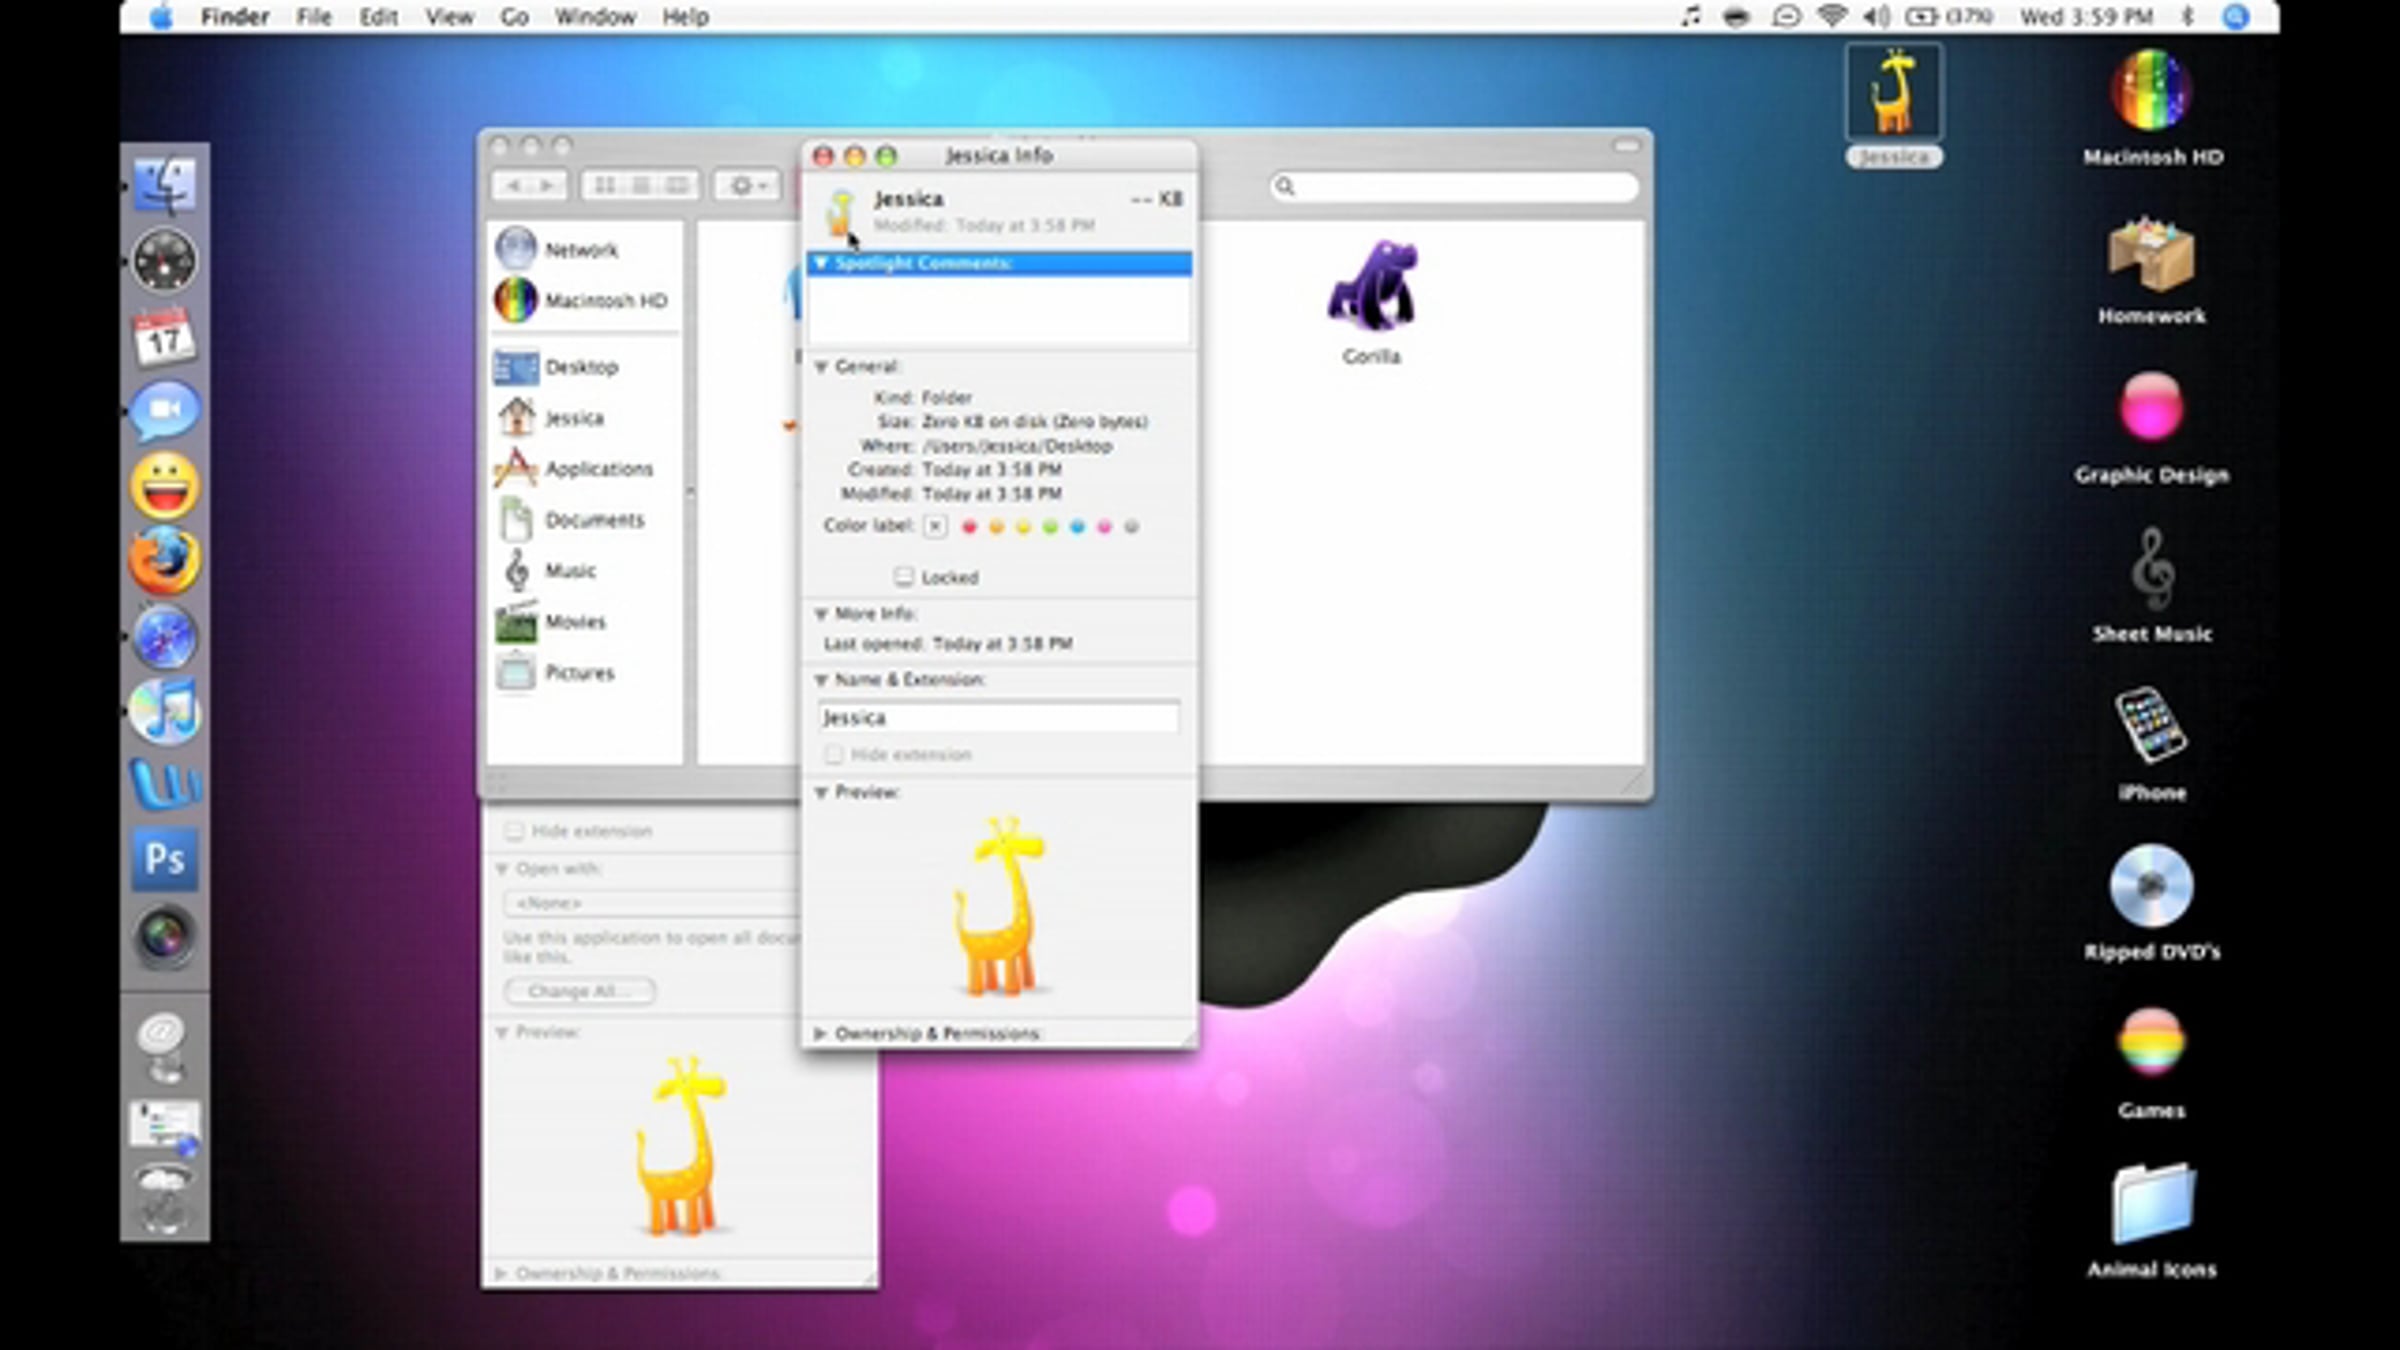
Task: Open the Go menu
Action: pos(514,17)
